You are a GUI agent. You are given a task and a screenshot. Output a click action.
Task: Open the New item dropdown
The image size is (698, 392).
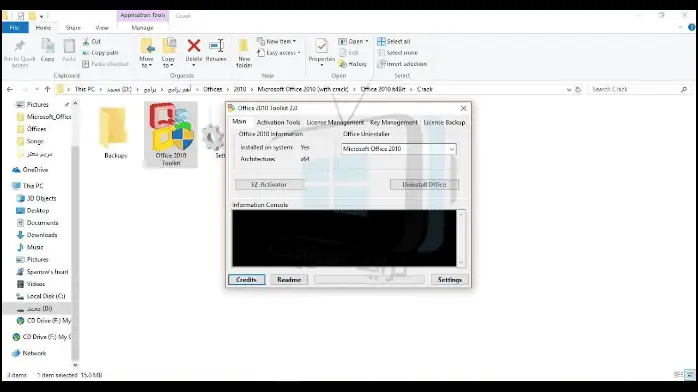[276, 41]
